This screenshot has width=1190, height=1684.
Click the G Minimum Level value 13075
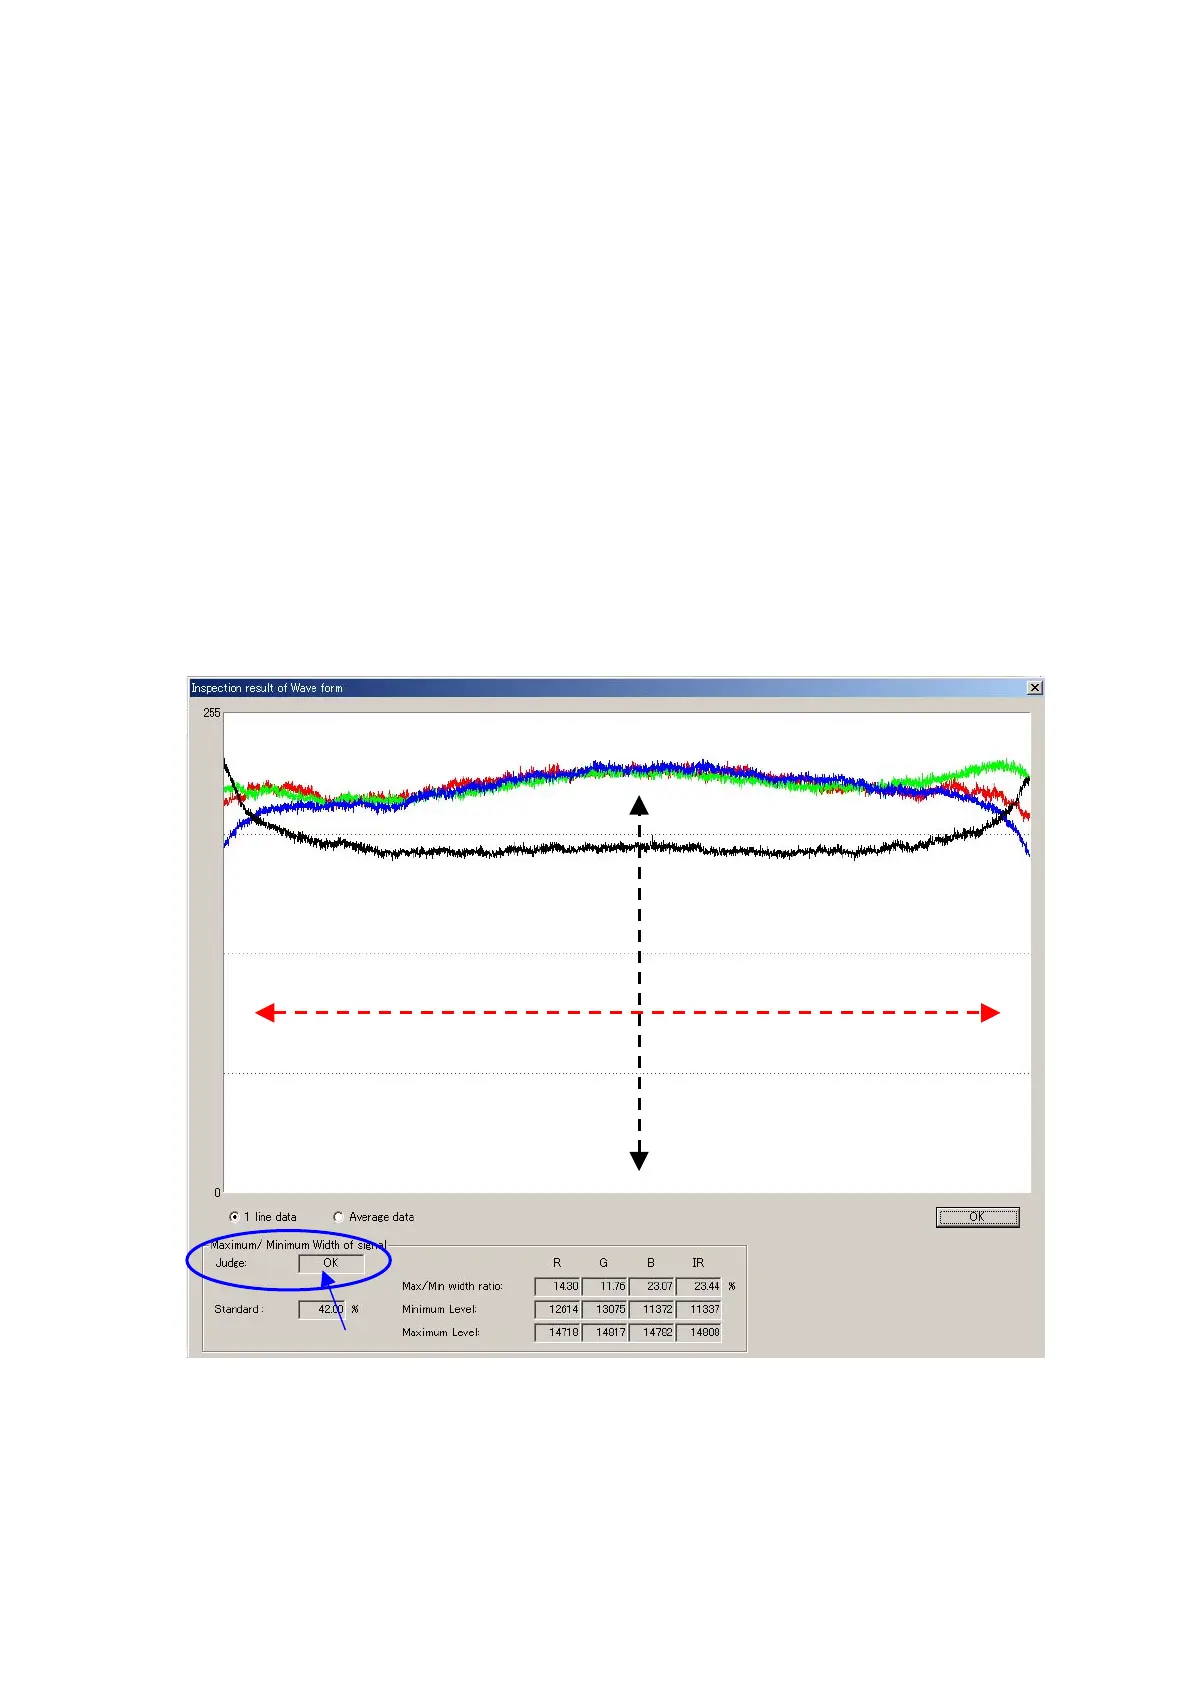click(x=605, y=1309)
